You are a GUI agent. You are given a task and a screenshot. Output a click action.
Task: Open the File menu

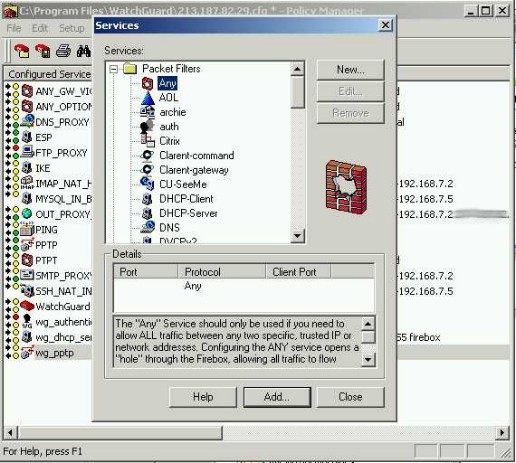click(14, 29)
